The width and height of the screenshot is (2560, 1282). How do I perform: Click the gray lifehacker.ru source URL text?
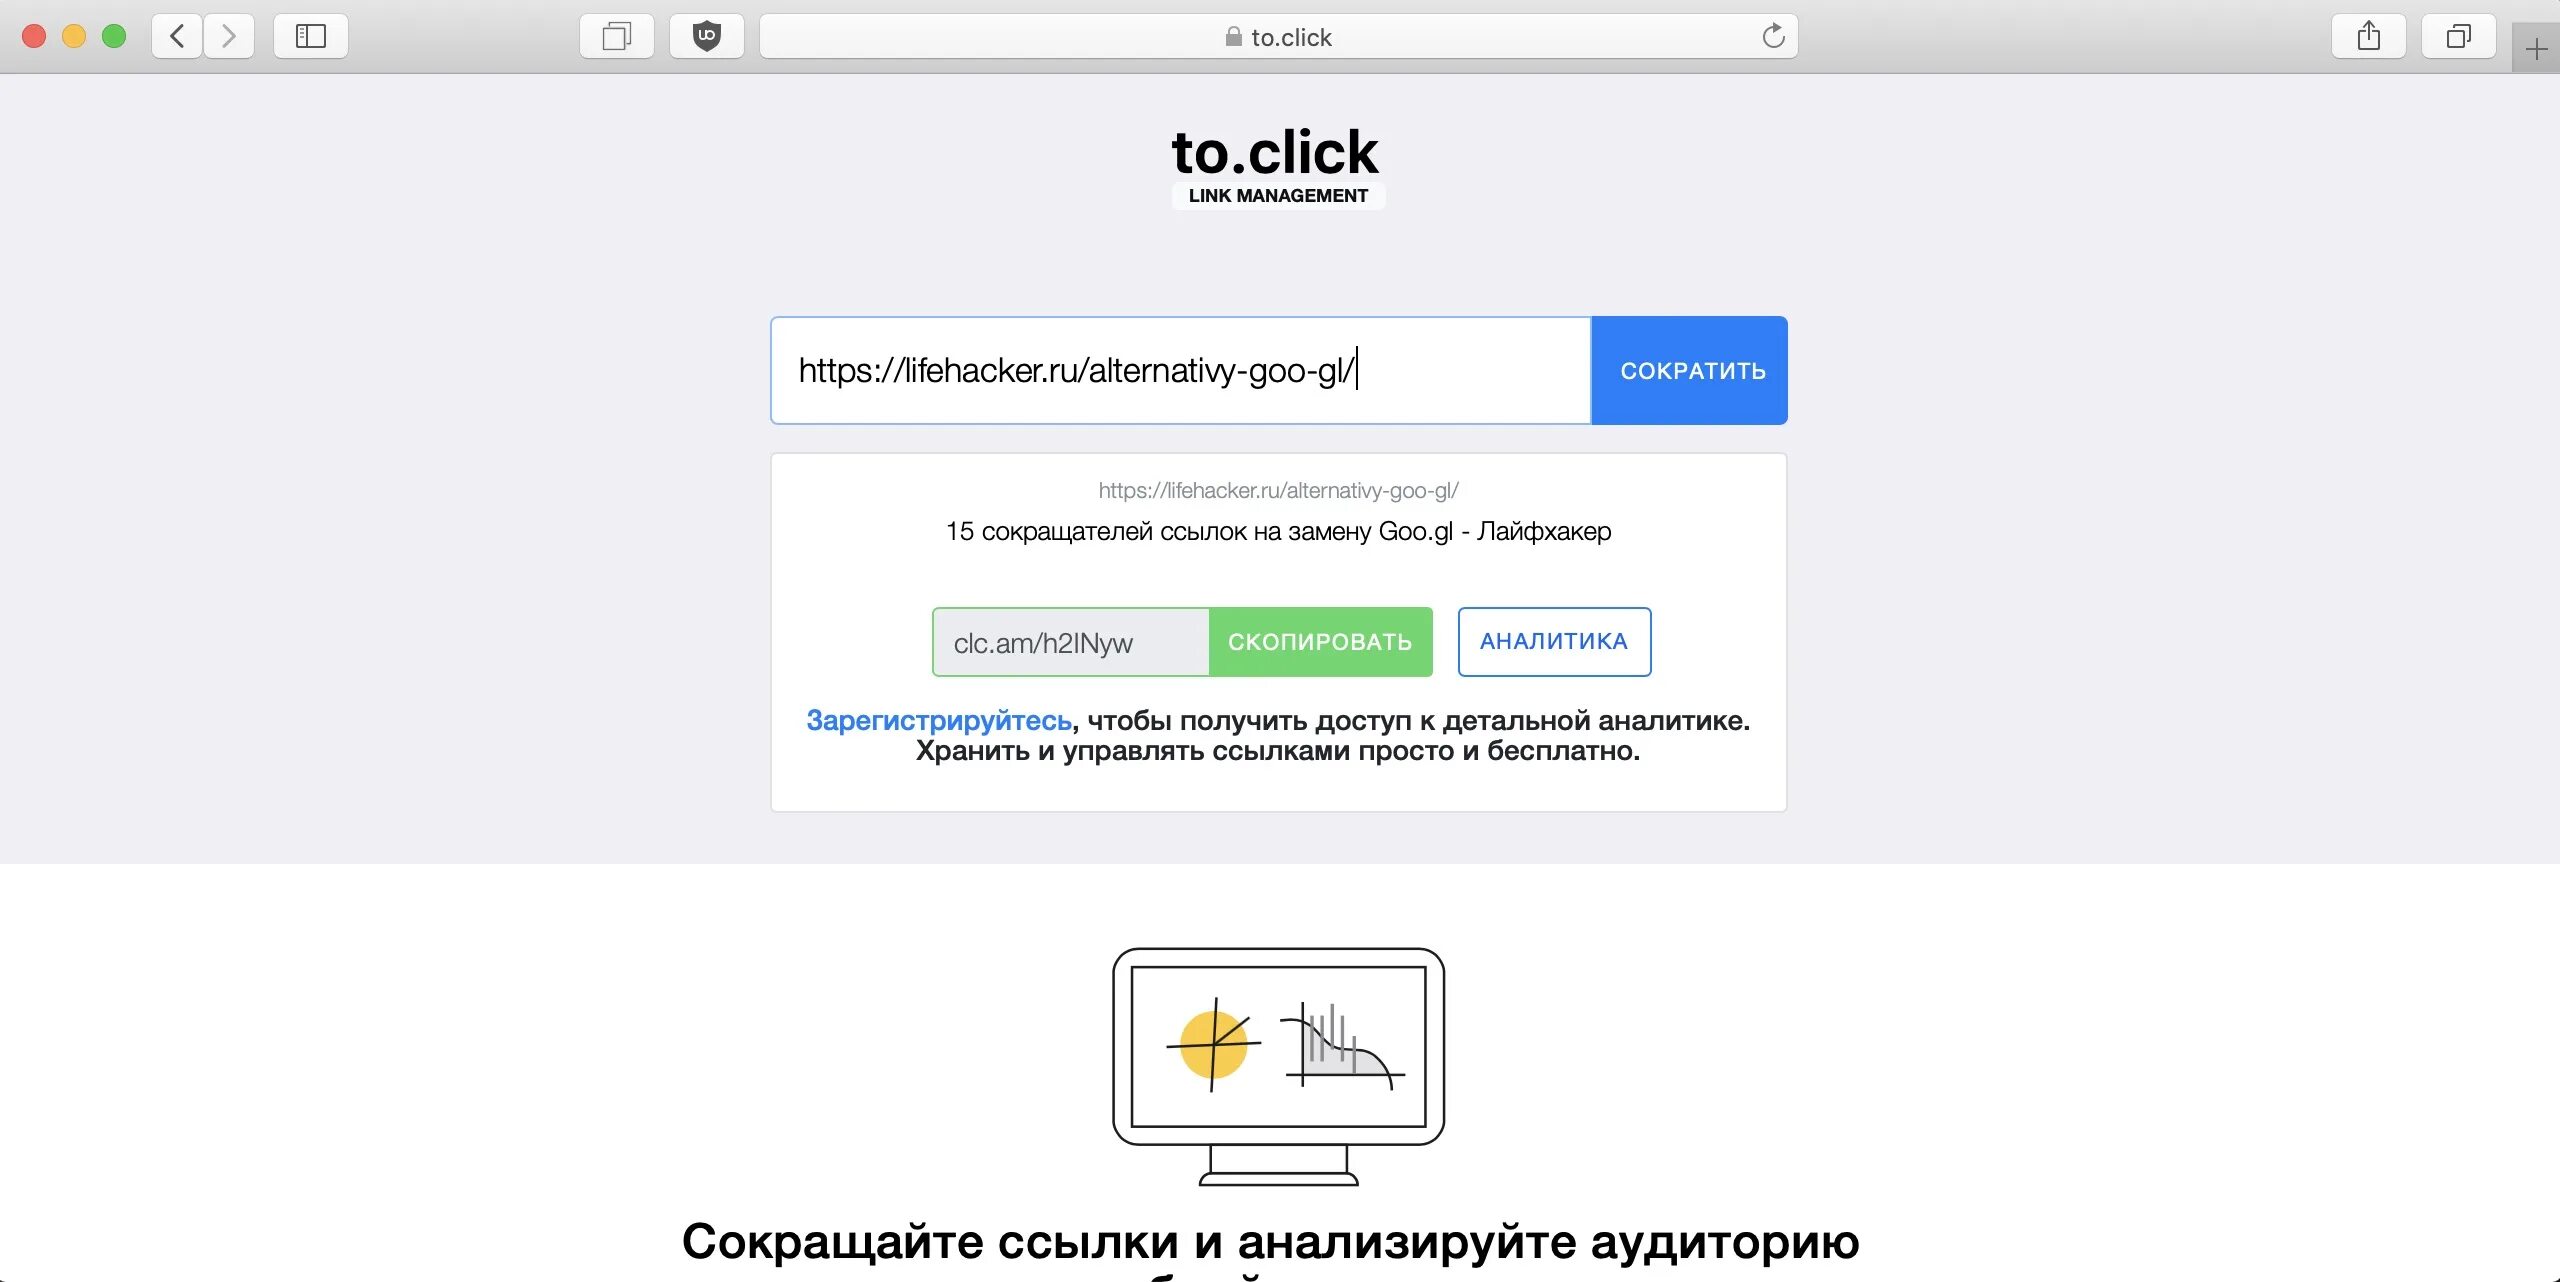click(x=1278, y=491)
